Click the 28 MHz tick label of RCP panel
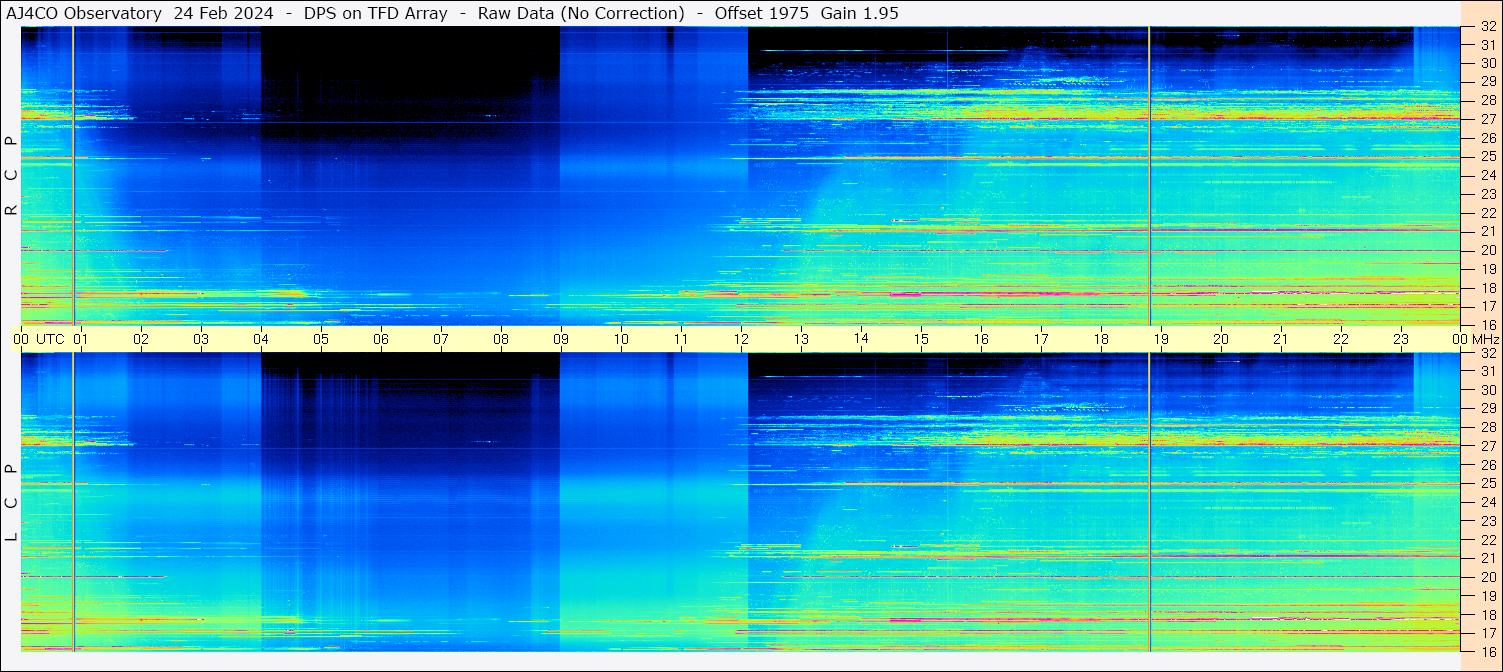Screen dimensions: 1503x672 tap(1488, 100)
